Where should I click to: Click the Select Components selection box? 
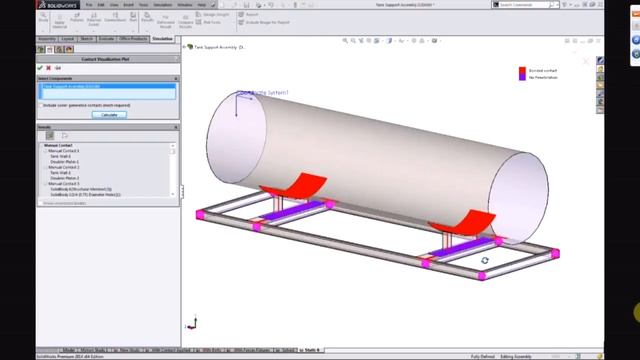coord(108,91)
